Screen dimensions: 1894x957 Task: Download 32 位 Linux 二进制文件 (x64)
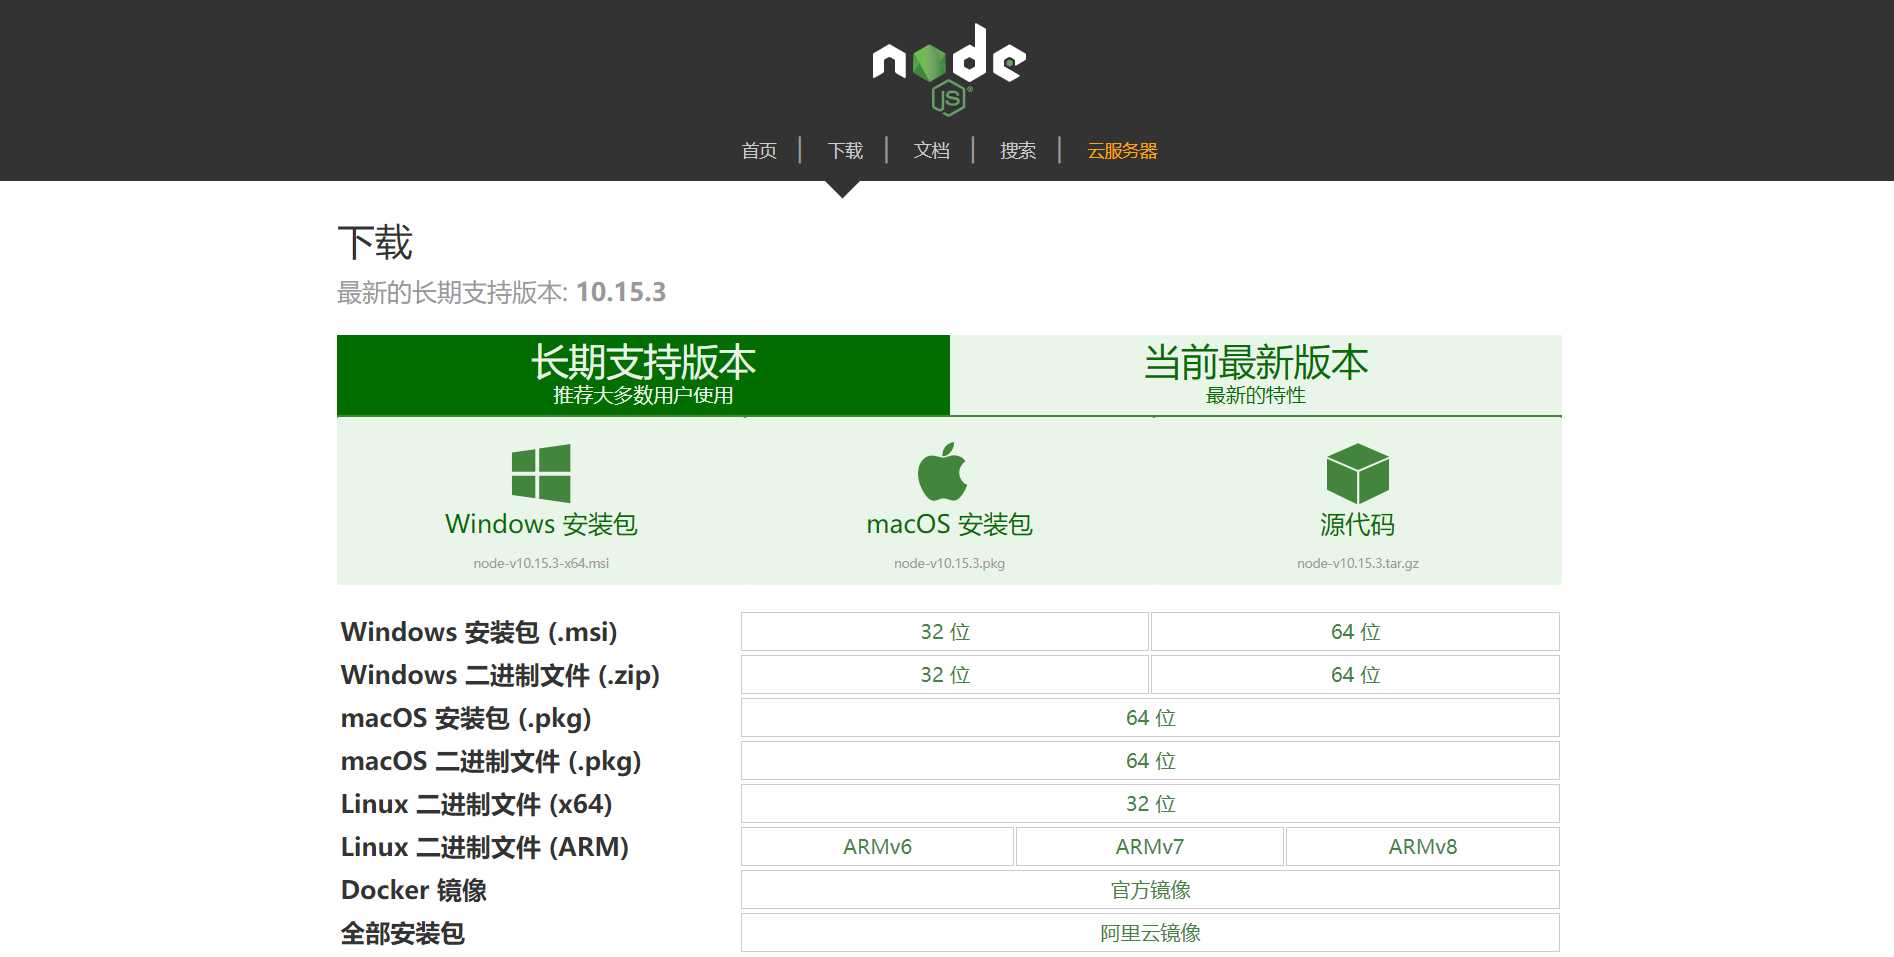tap(1150, 804)
